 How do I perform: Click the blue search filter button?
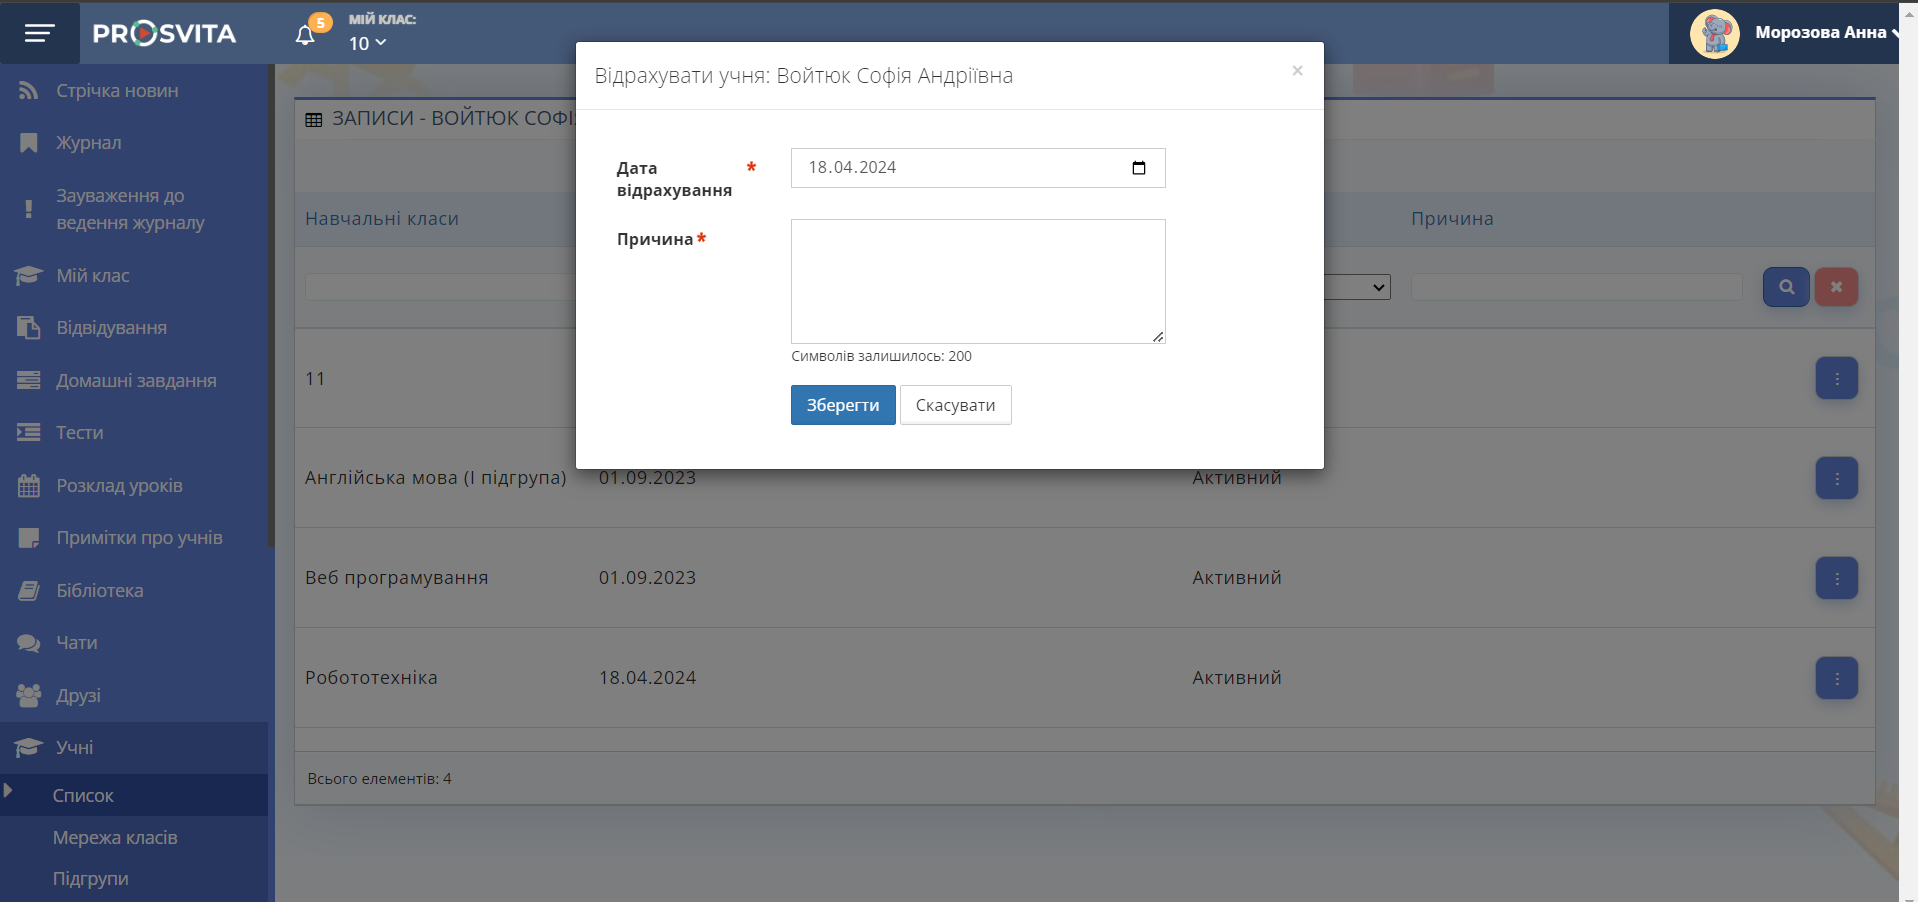(1785, 287)
